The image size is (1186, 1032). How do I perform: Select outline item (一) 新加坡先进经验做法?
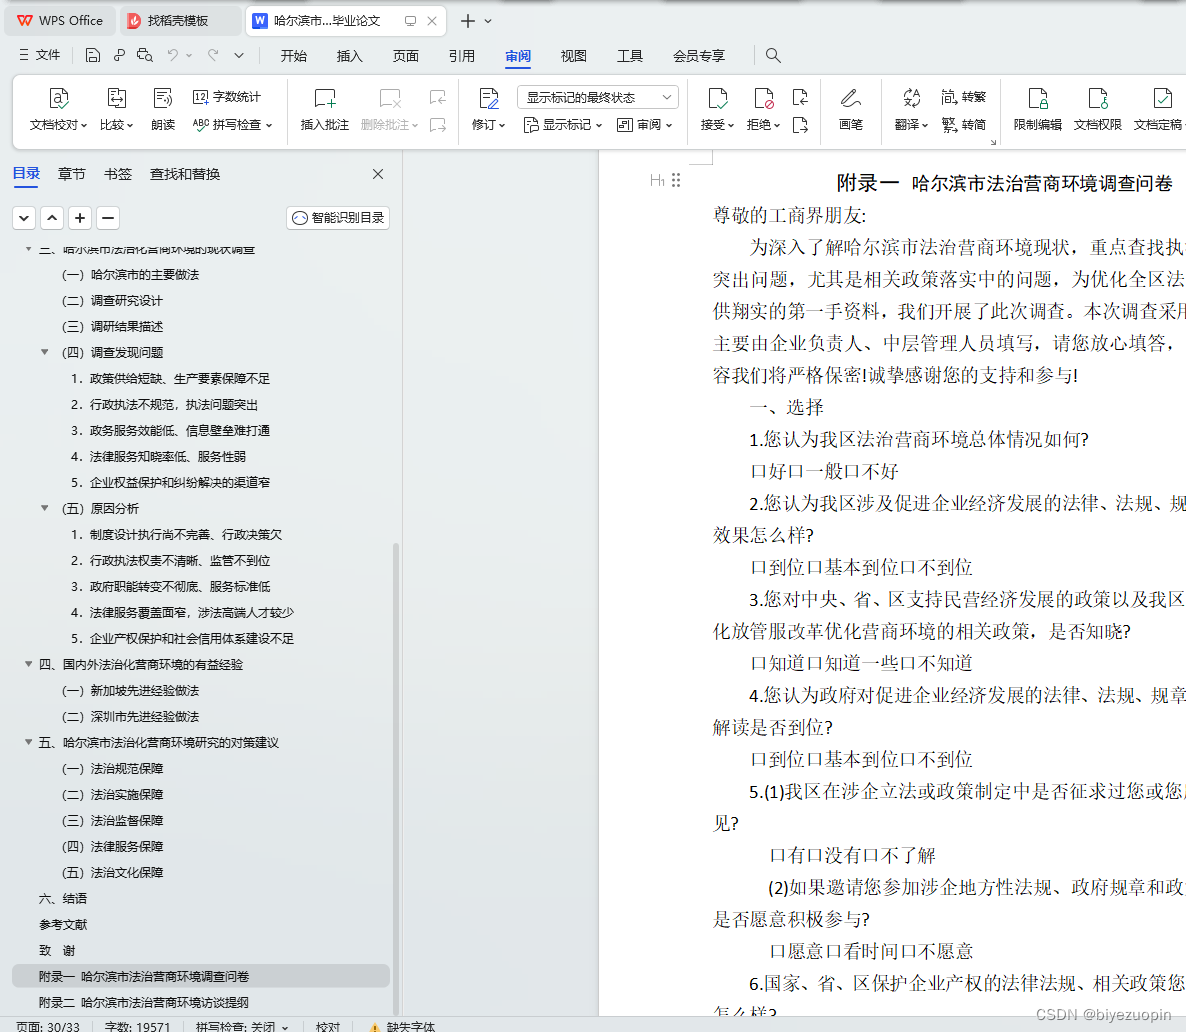point(130,690)
